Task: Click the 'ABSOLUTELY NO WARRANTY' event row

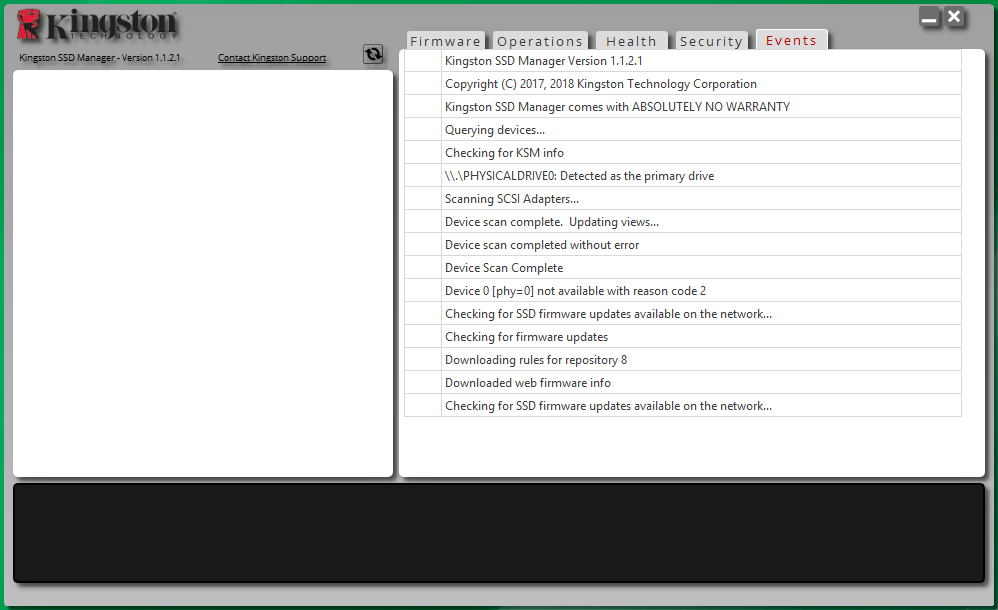Action: (682, 106)
